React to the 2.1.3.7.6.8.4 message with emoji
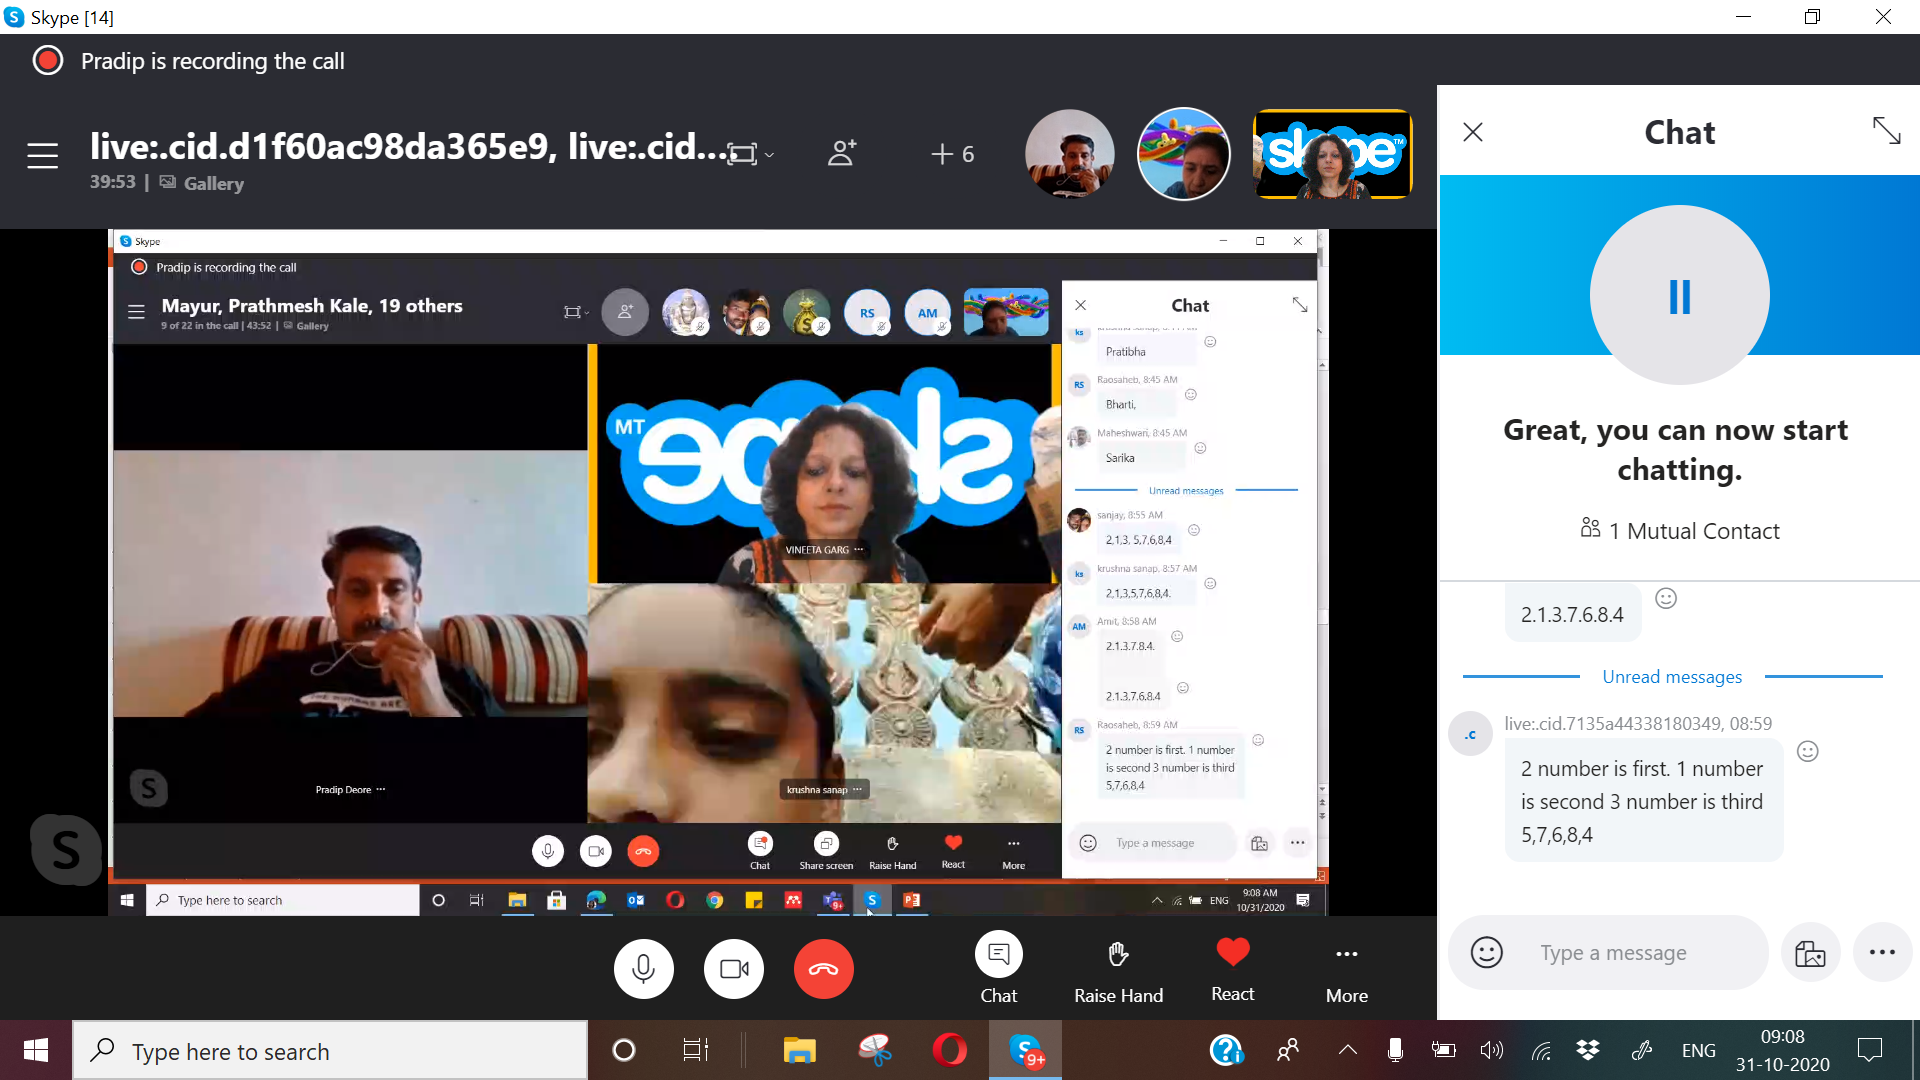1920x1080 pixels. click(1666, 598)
